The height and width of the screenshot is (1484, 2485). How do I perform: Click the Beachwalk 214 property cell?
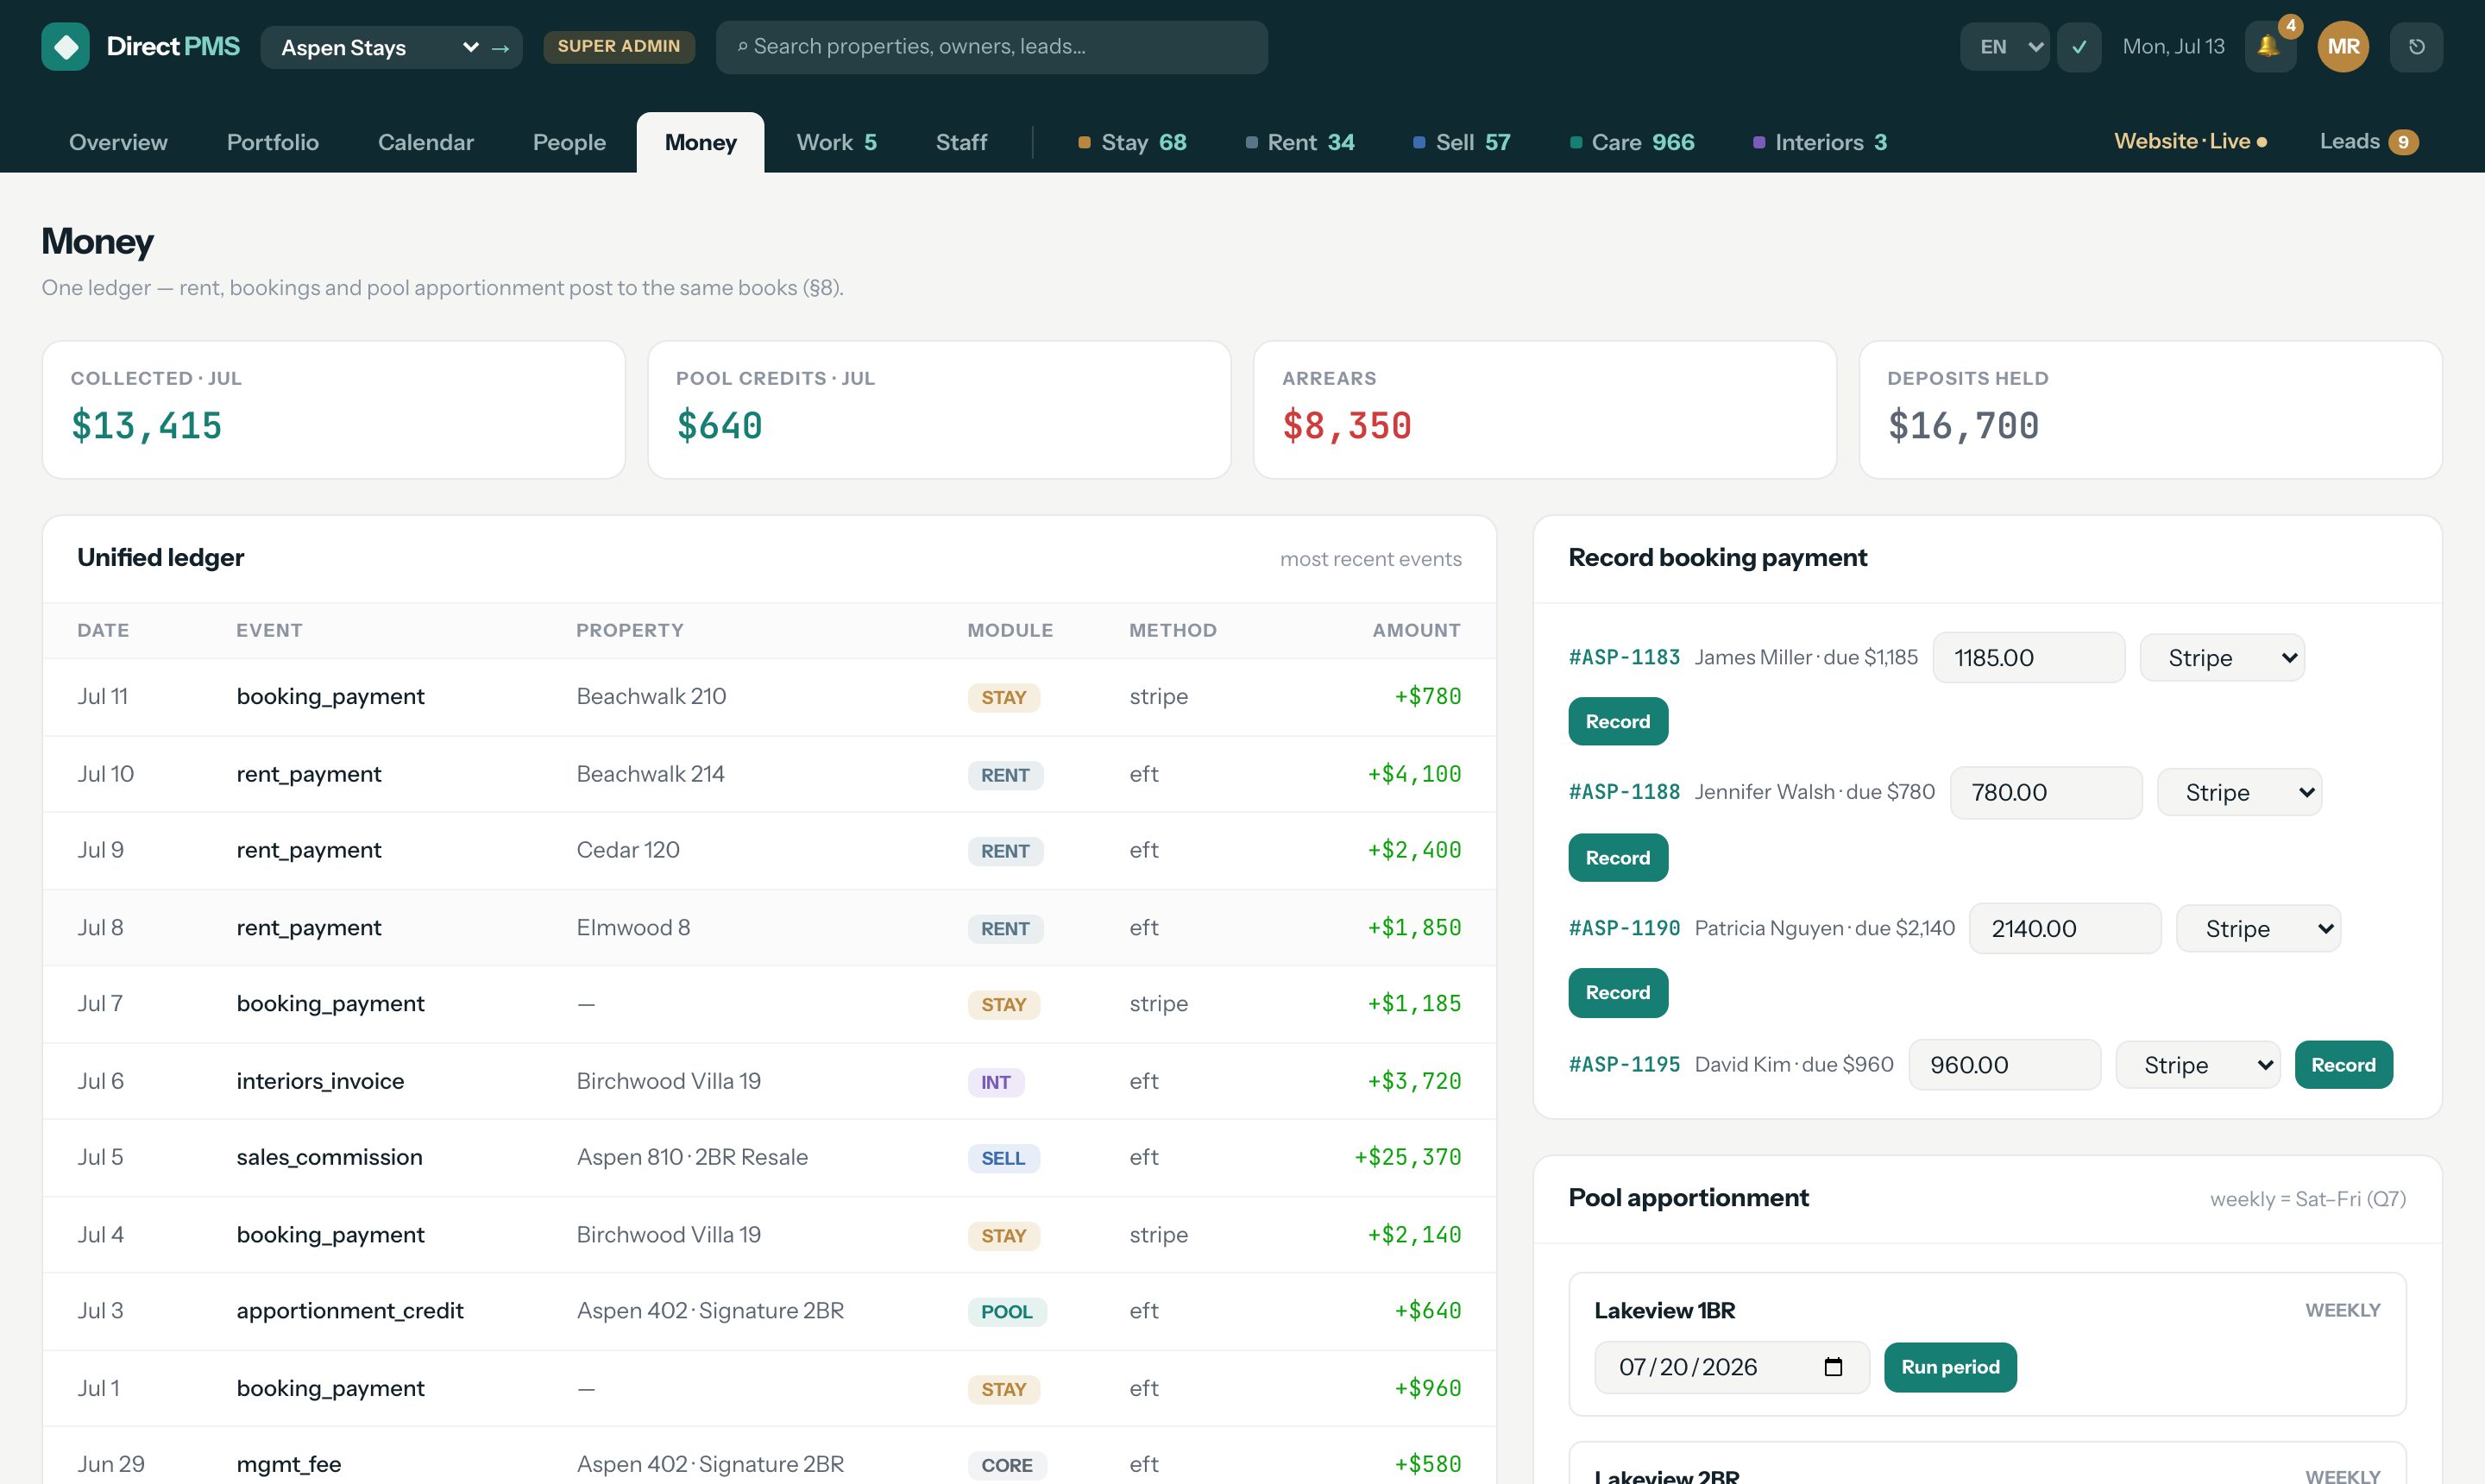click(650, 774)
